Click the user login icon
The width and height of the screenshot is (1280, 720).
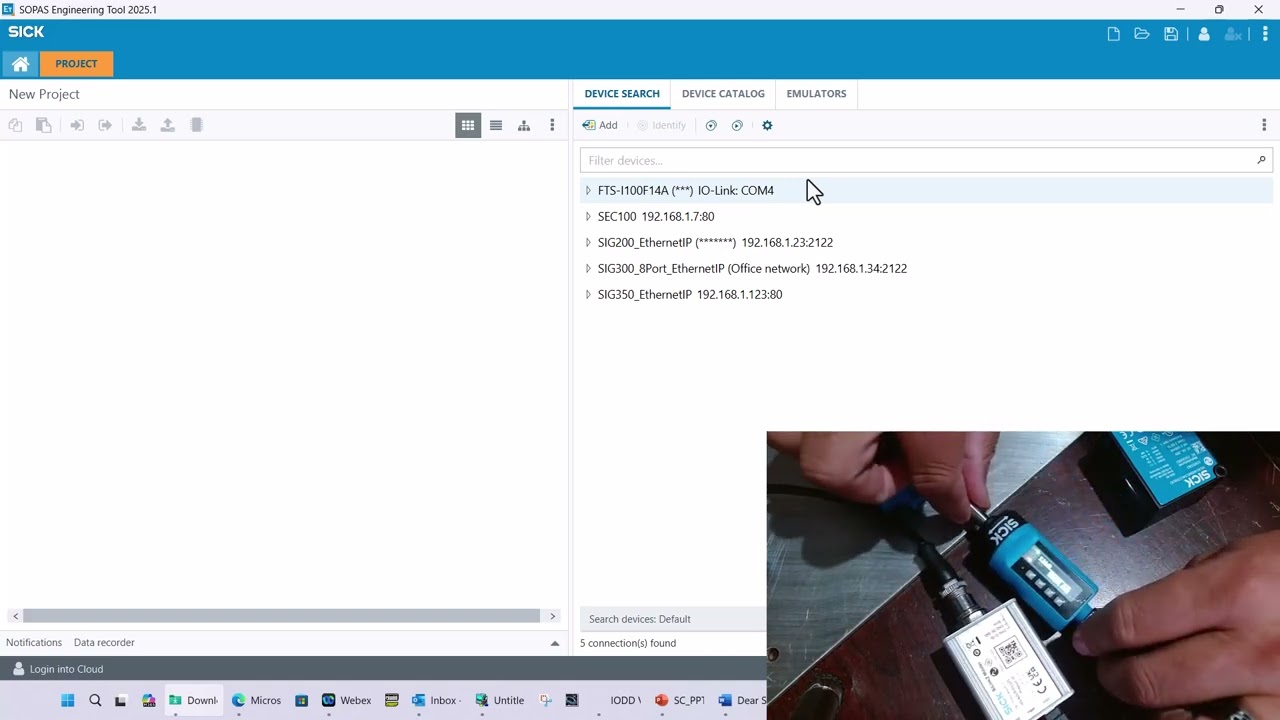(x=1204, y=34)
